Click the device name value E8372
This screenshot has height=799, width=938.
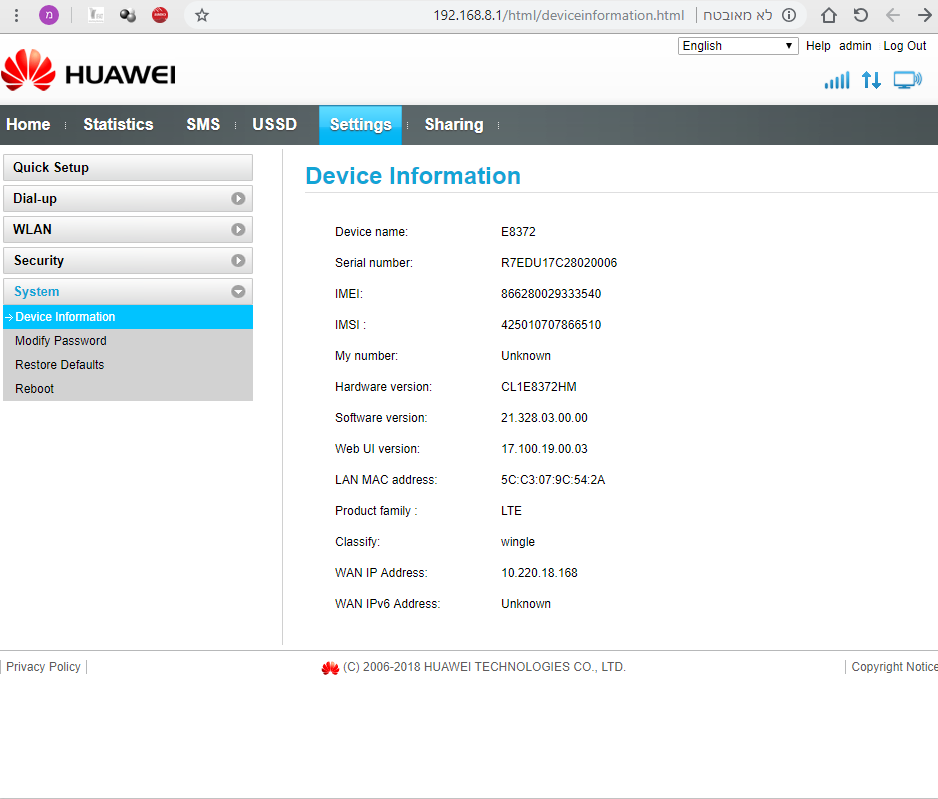pyautogui.click(x=518, y=232)
